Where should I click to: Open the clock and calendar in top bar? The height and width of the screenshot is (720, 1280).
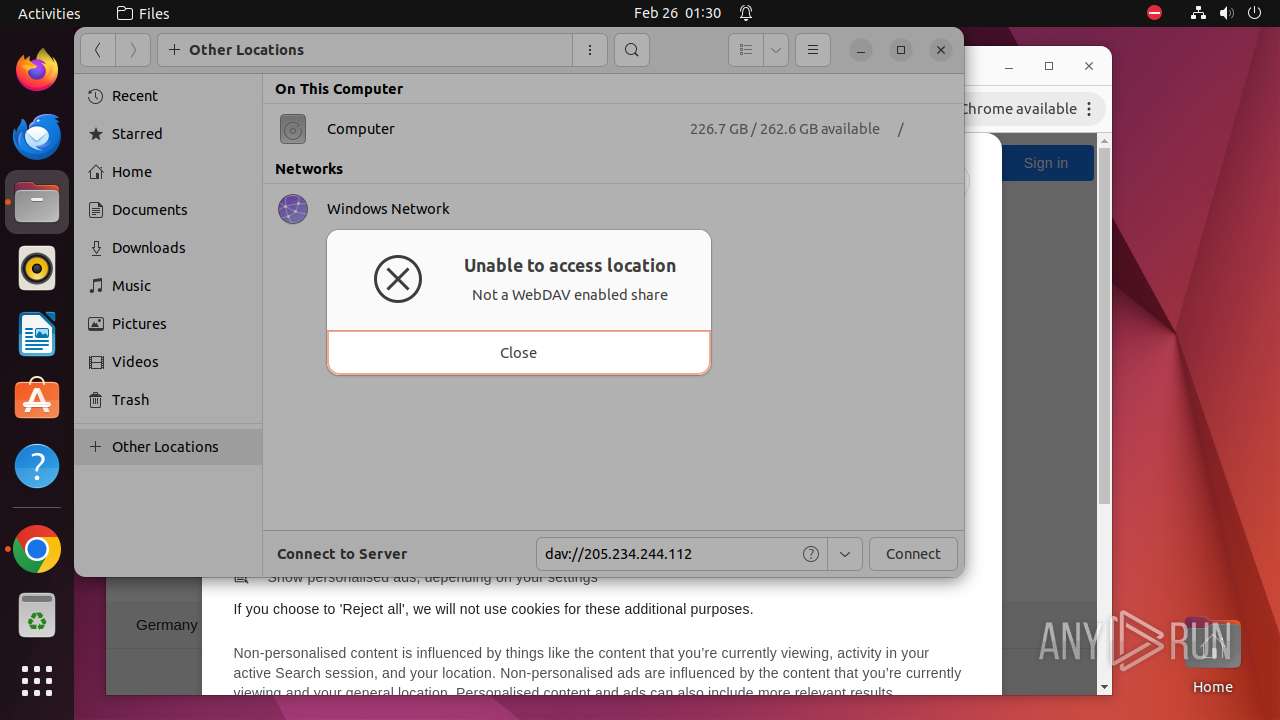pos(677,13)
